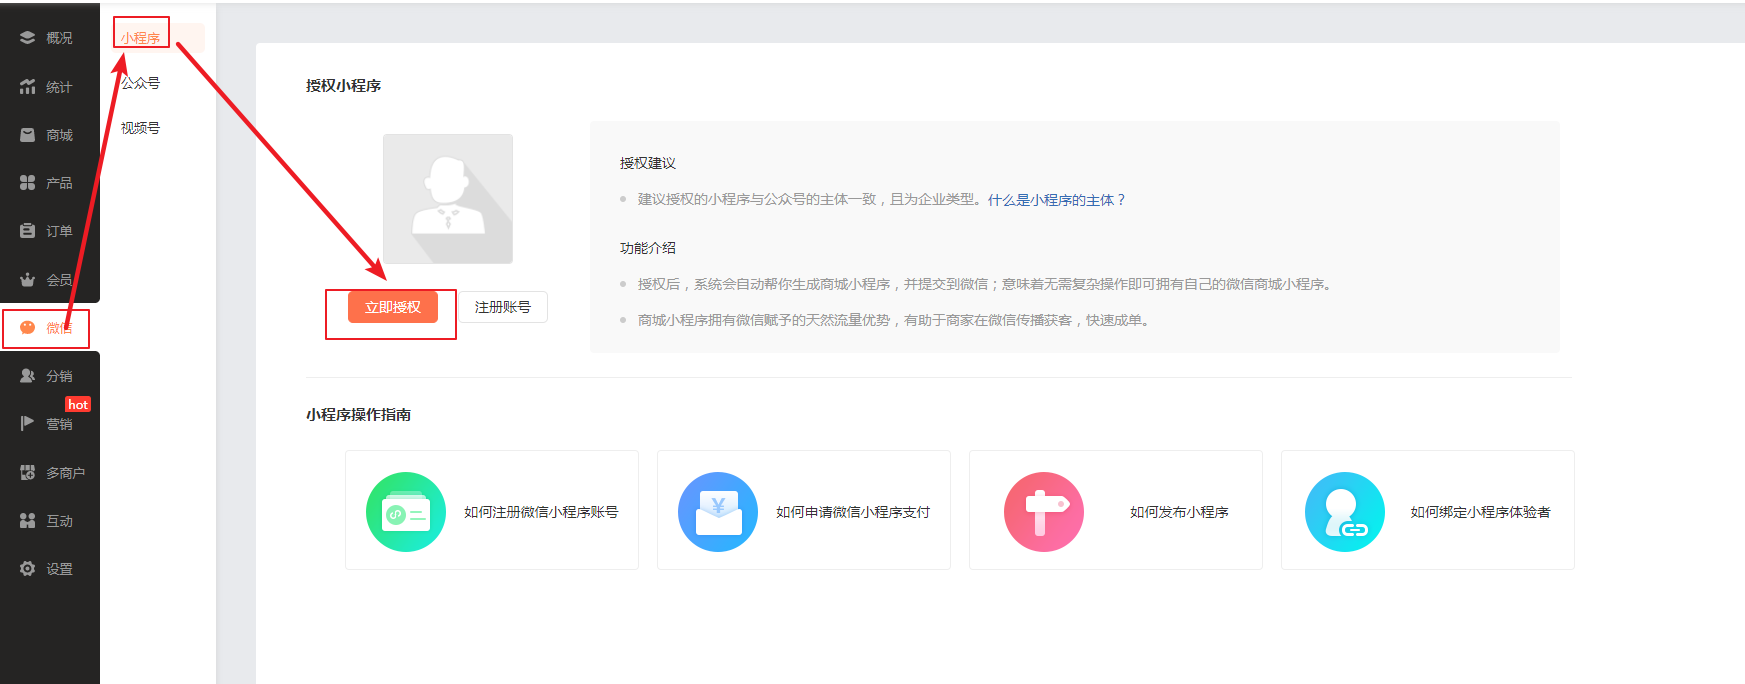Click the 分销 people icon

27,376
